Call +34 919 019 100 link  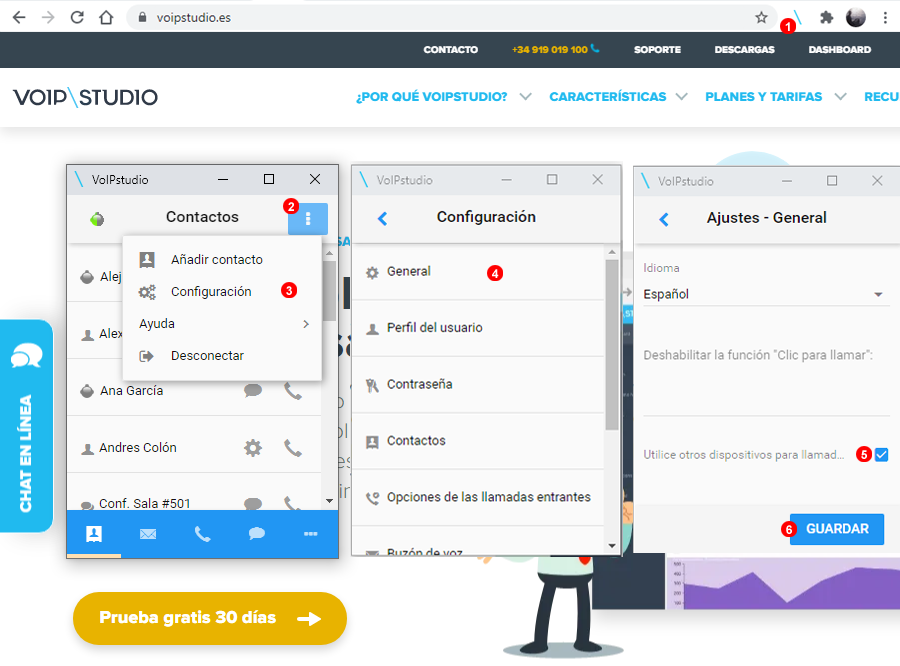550,49
